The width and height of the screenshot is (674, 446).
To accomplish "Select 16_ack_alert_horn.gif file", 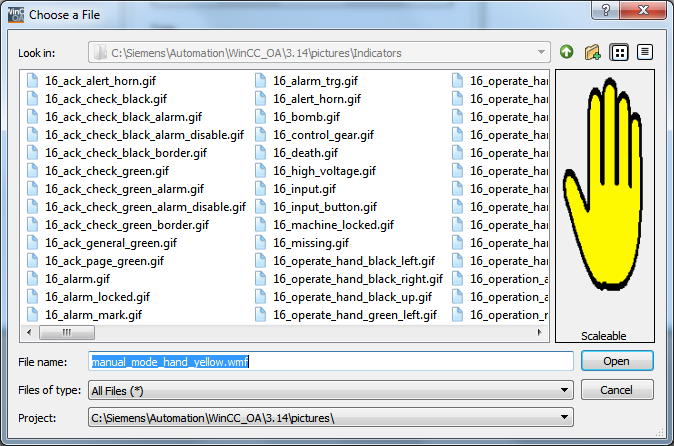I will click(101, 81).
